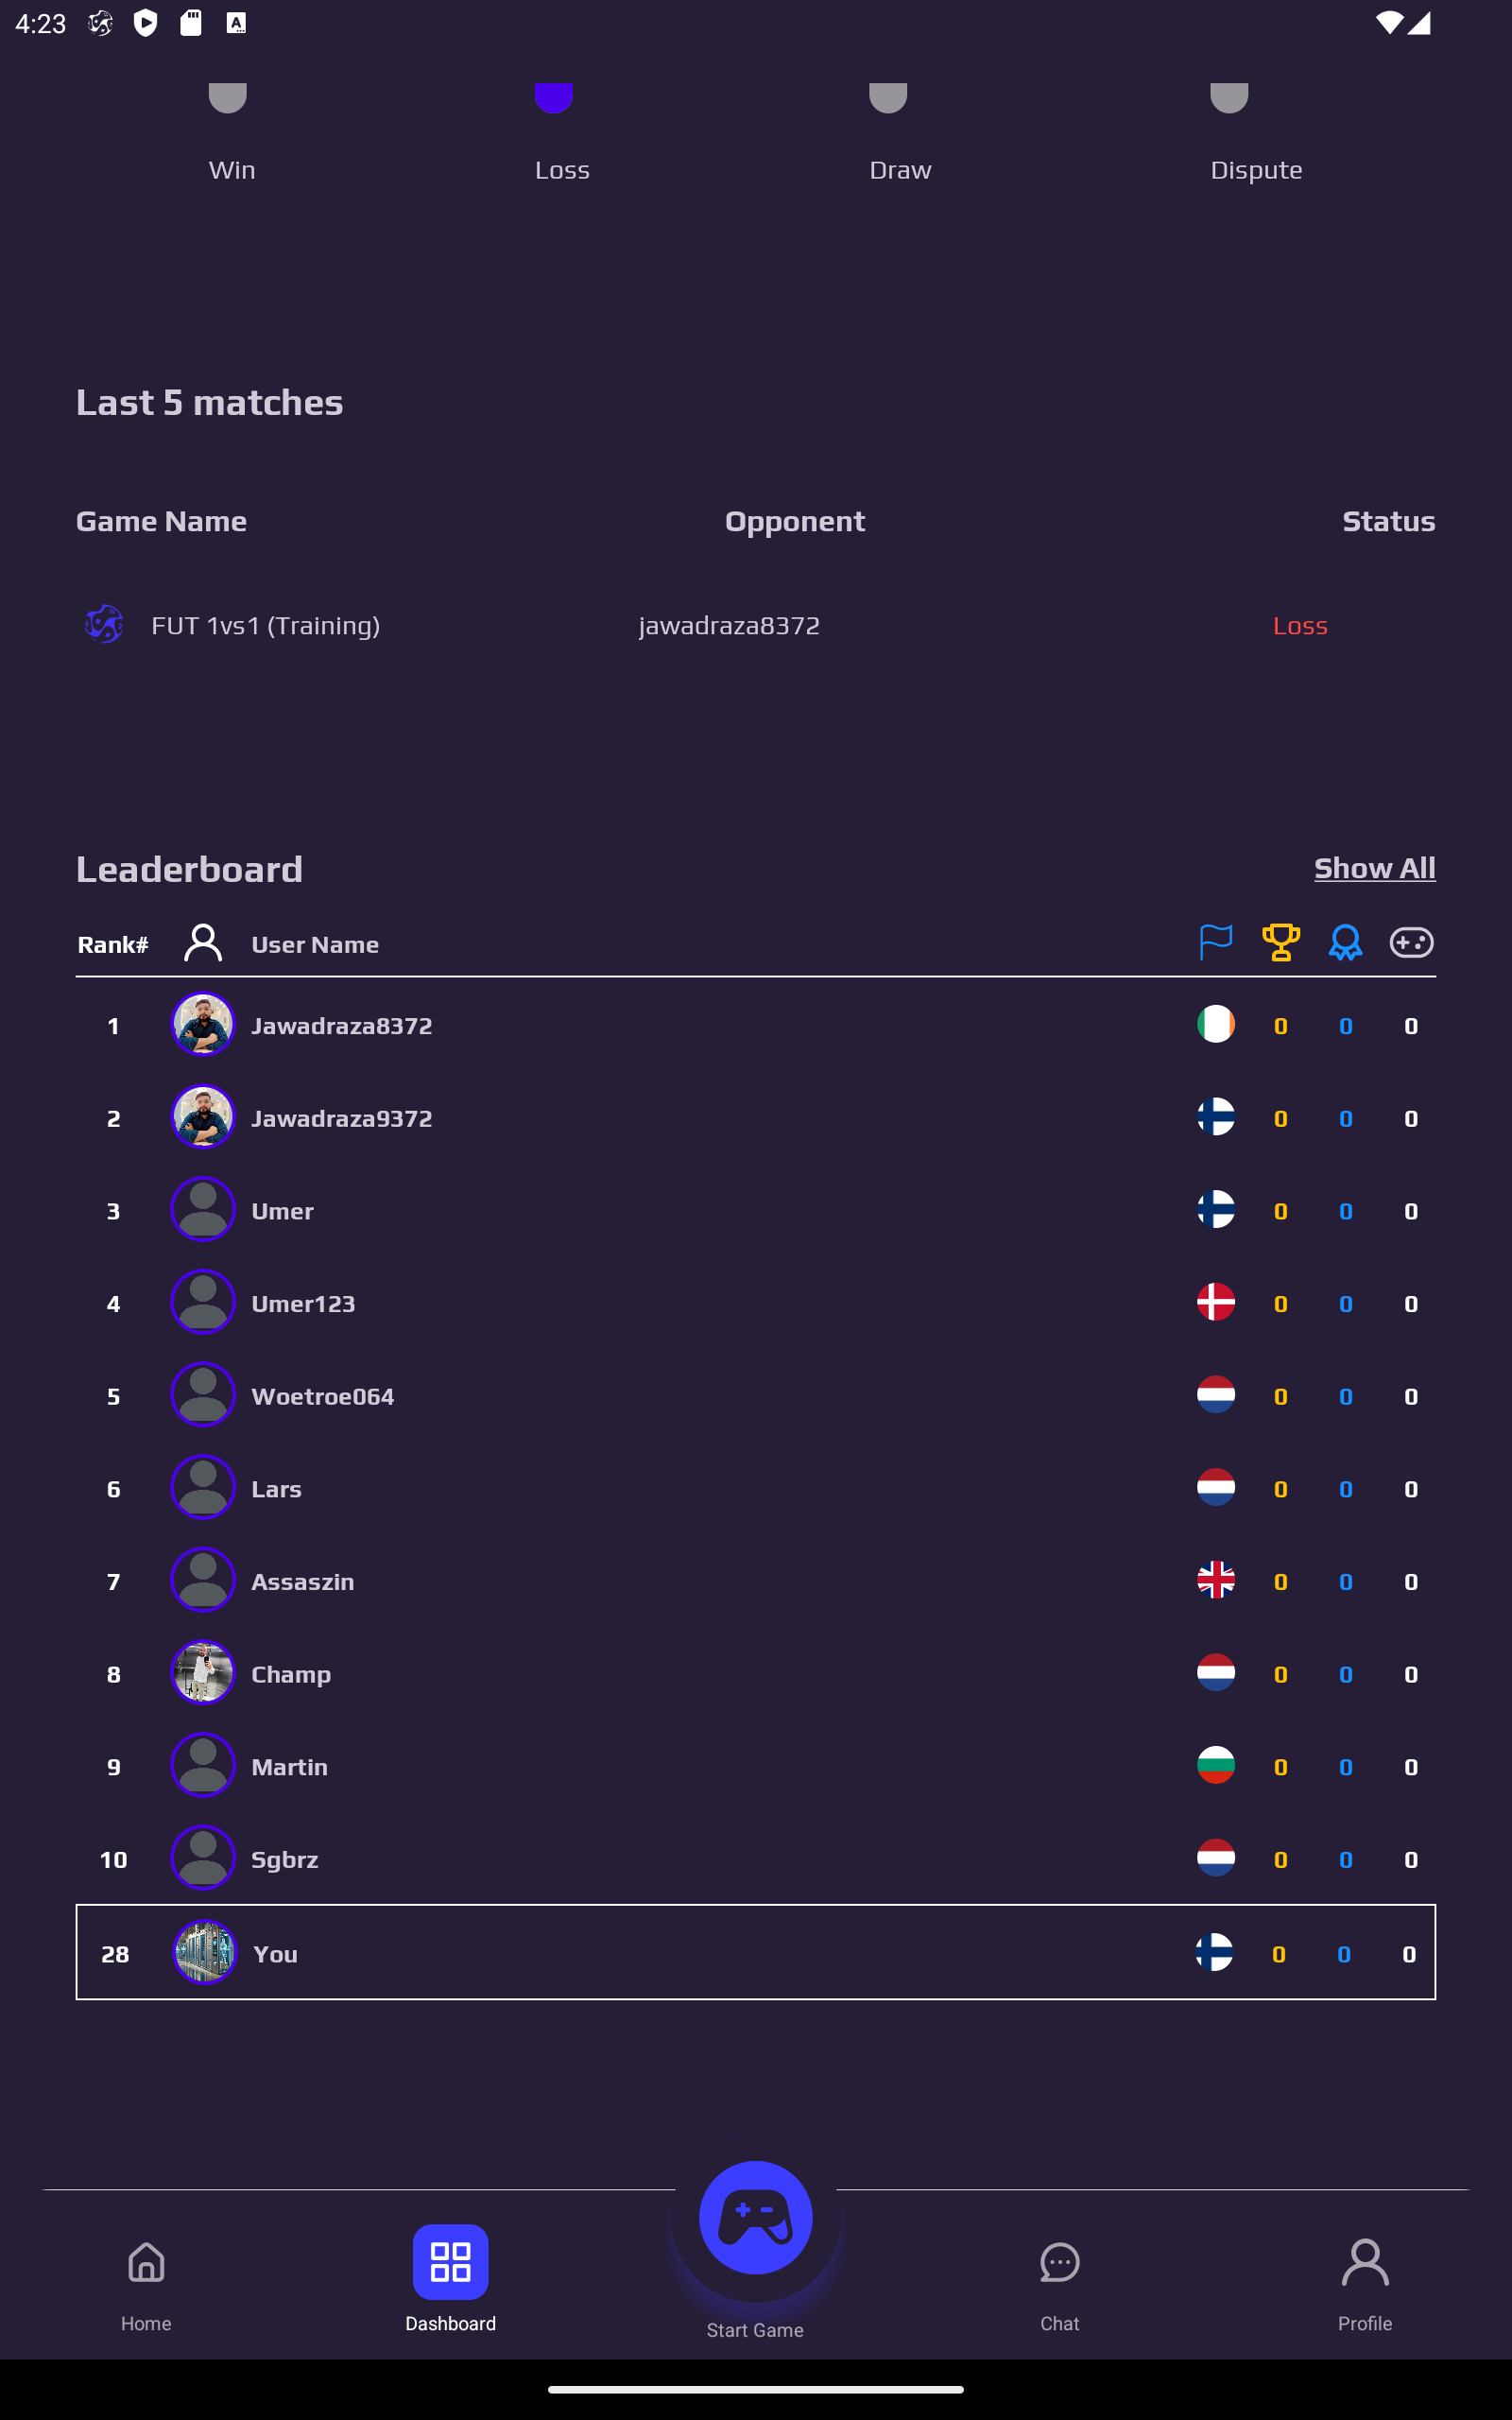
Task: Select the Champ leaderboard avatar
Action: point(203,1673)
